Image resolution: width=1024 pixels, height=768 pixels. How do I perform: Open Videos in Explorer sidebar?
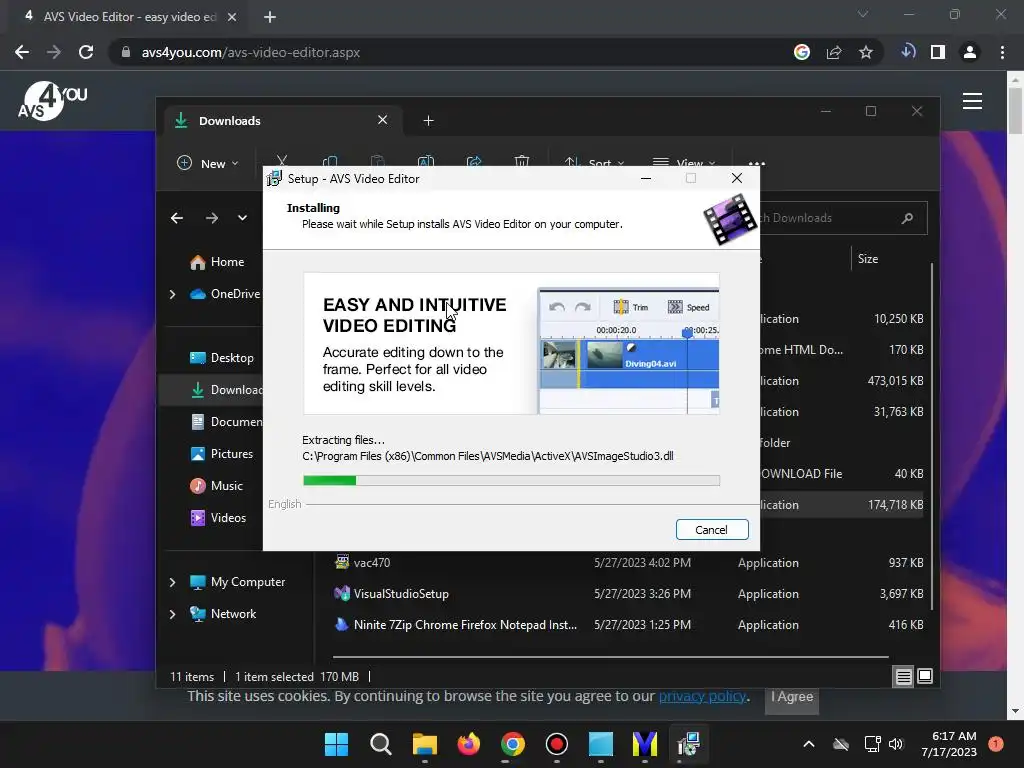click(x=218, y=518)
